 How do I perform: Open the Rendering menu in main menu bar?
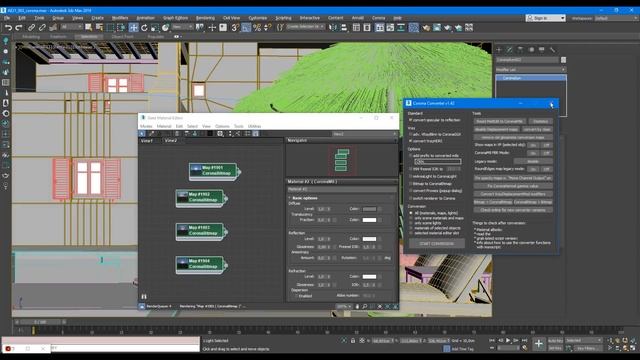pyautogui.click(x=205, y=18)
